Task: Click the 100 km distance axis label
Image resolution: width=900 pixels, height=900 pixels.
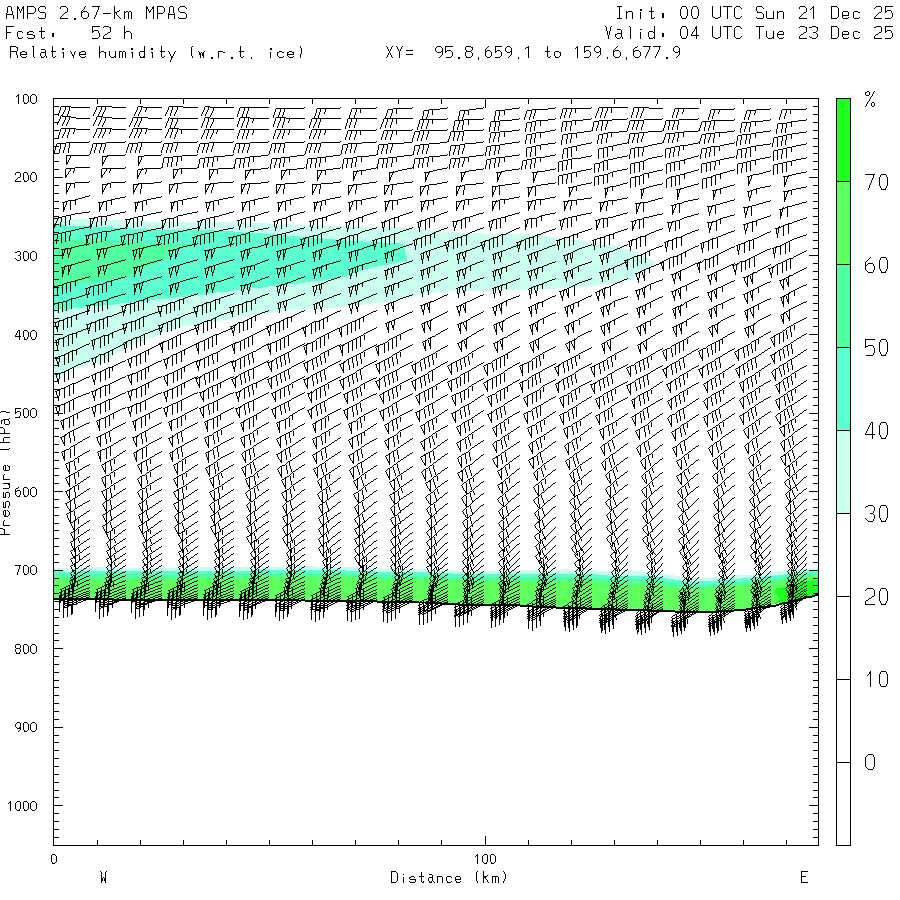Action: point(485,859)
